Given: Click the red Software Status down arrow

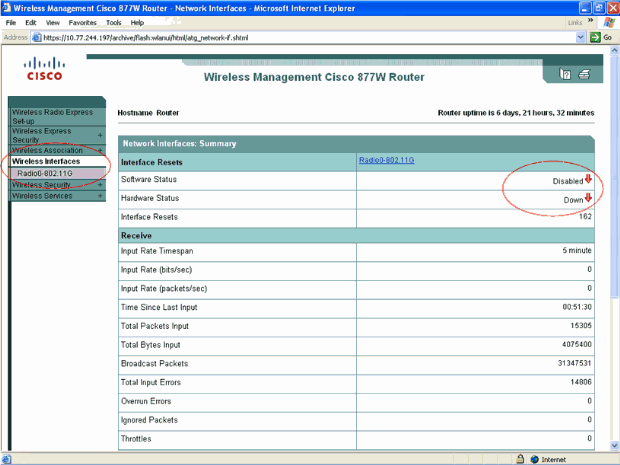Looking at the screenshot, I should coord(589,181).
